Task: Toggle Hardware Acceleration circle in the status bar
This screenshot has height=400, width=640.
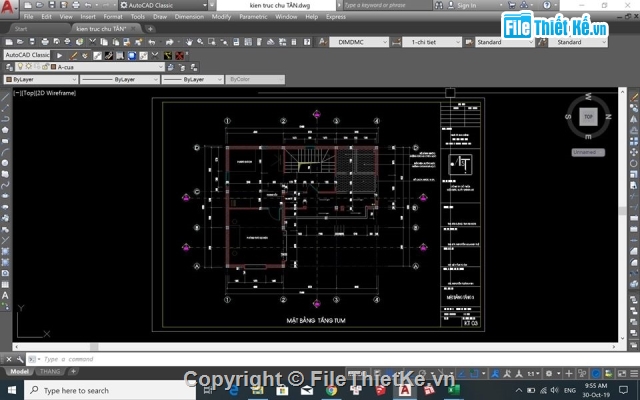Action: coord(596,373)
